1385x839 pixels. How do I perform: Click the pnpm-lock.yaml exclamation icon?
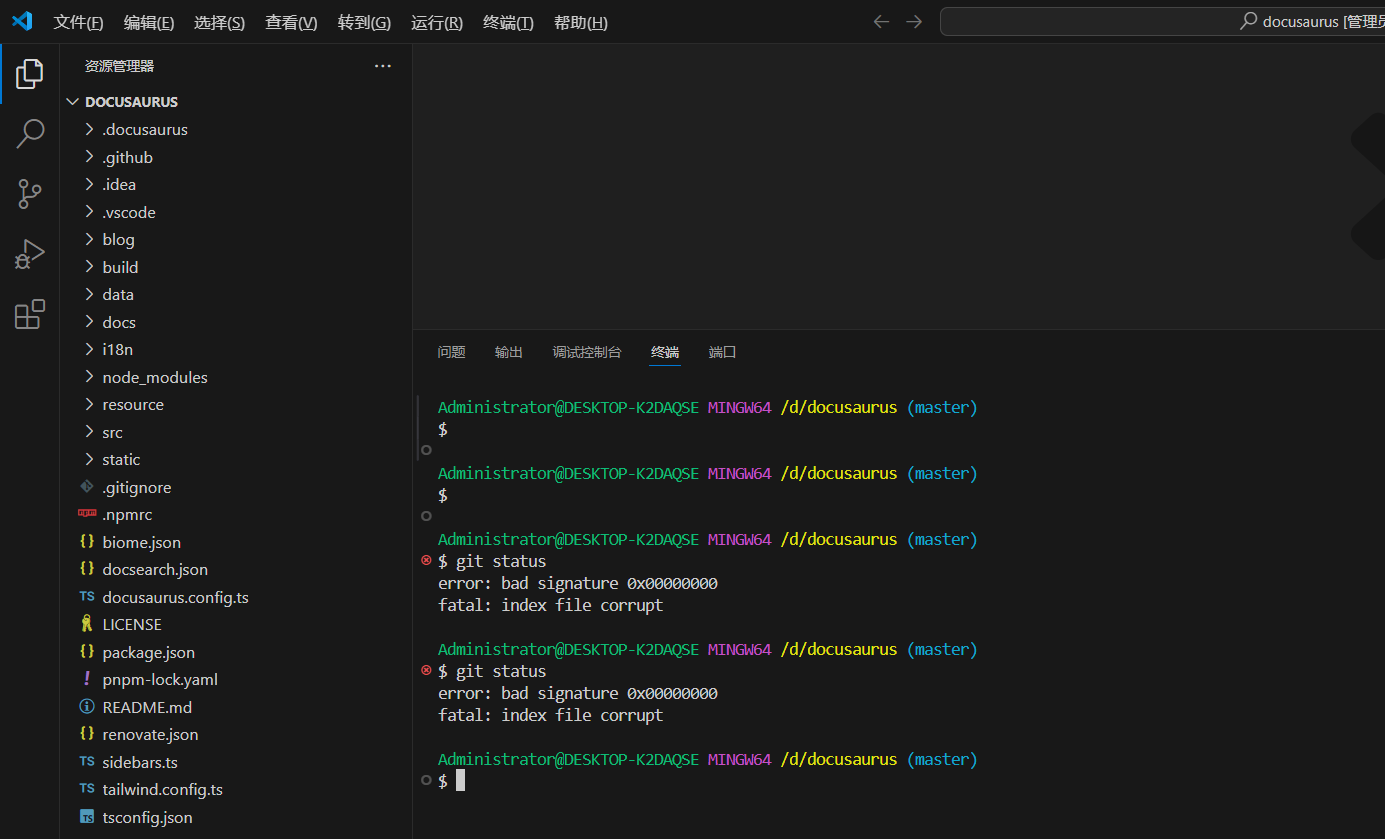coord(87,679)
